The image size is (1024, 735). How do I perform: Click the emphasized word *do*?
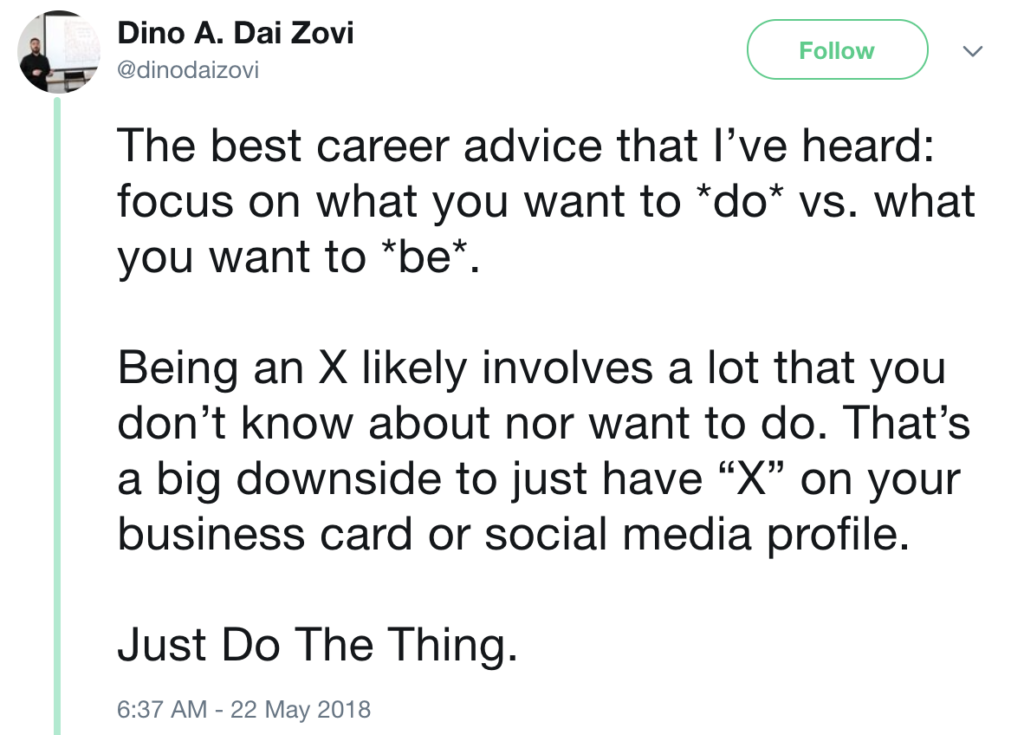point(739,201)
